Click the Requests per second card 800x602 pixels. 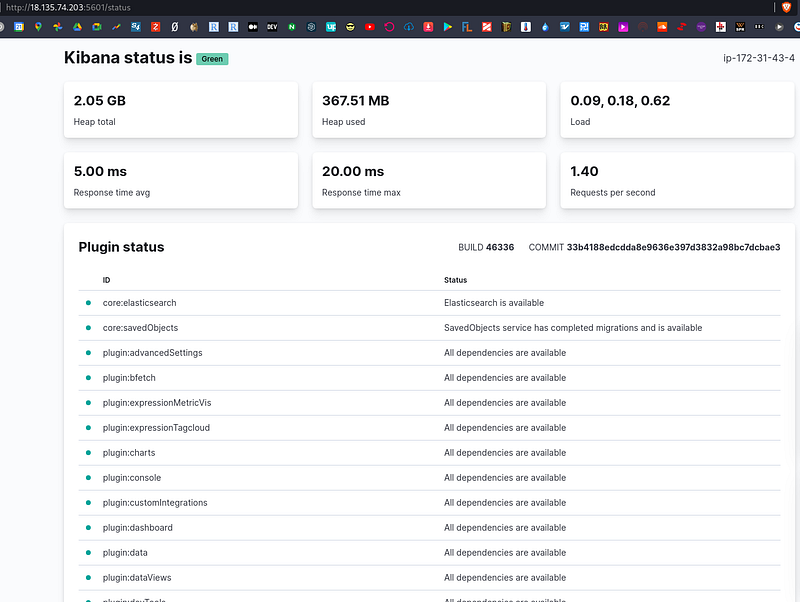click(677, 180)
